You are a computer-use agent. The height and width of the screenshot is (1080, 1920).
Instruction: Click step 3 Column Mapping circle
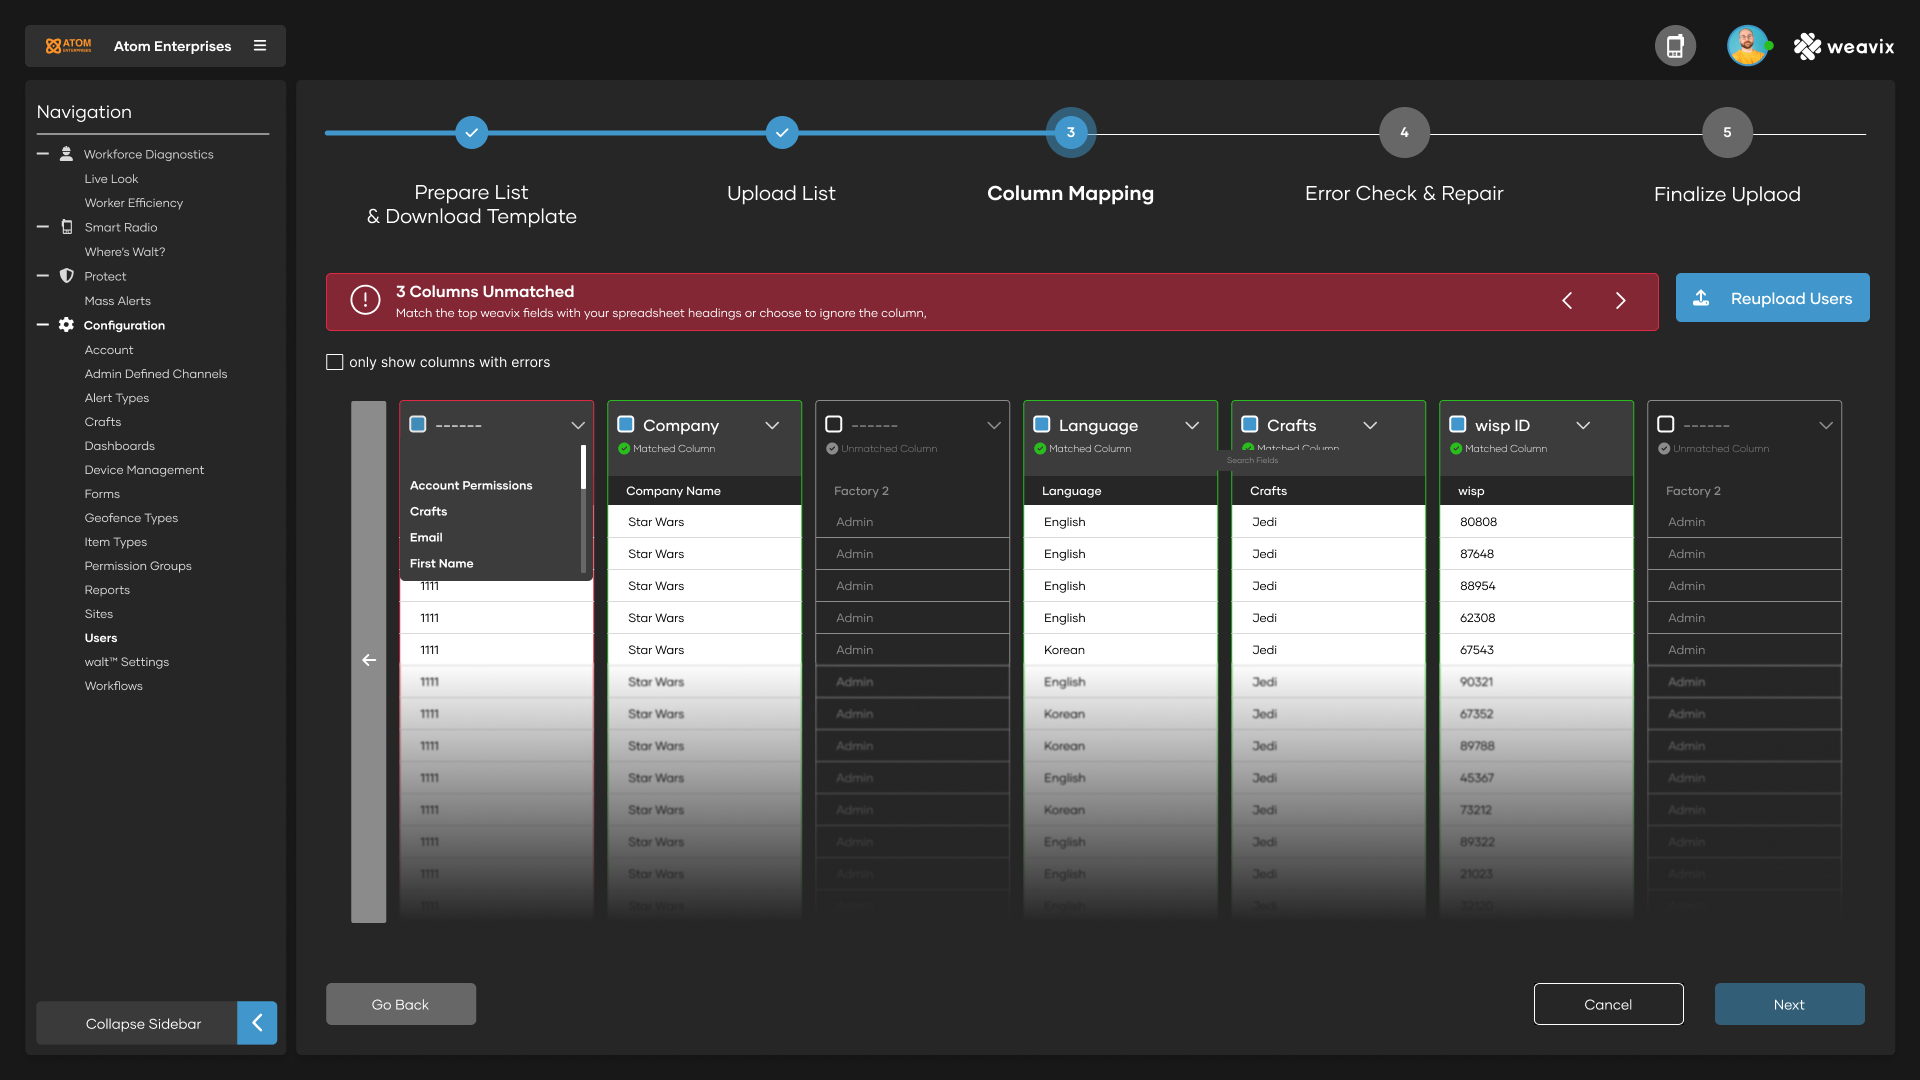(x=1071, y=132)
